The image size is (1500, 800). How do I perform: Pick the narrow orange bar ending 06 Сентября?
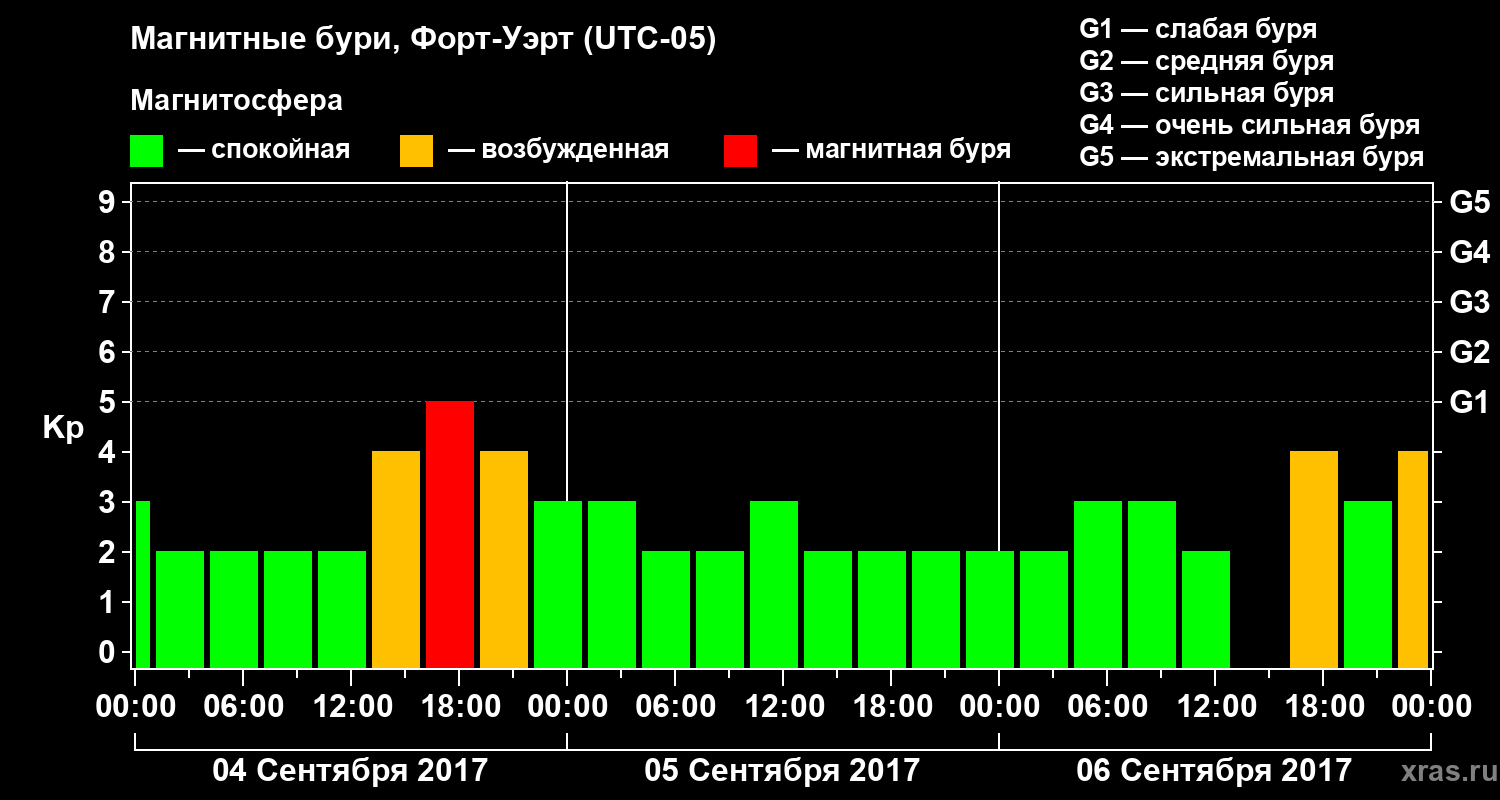1413,560
